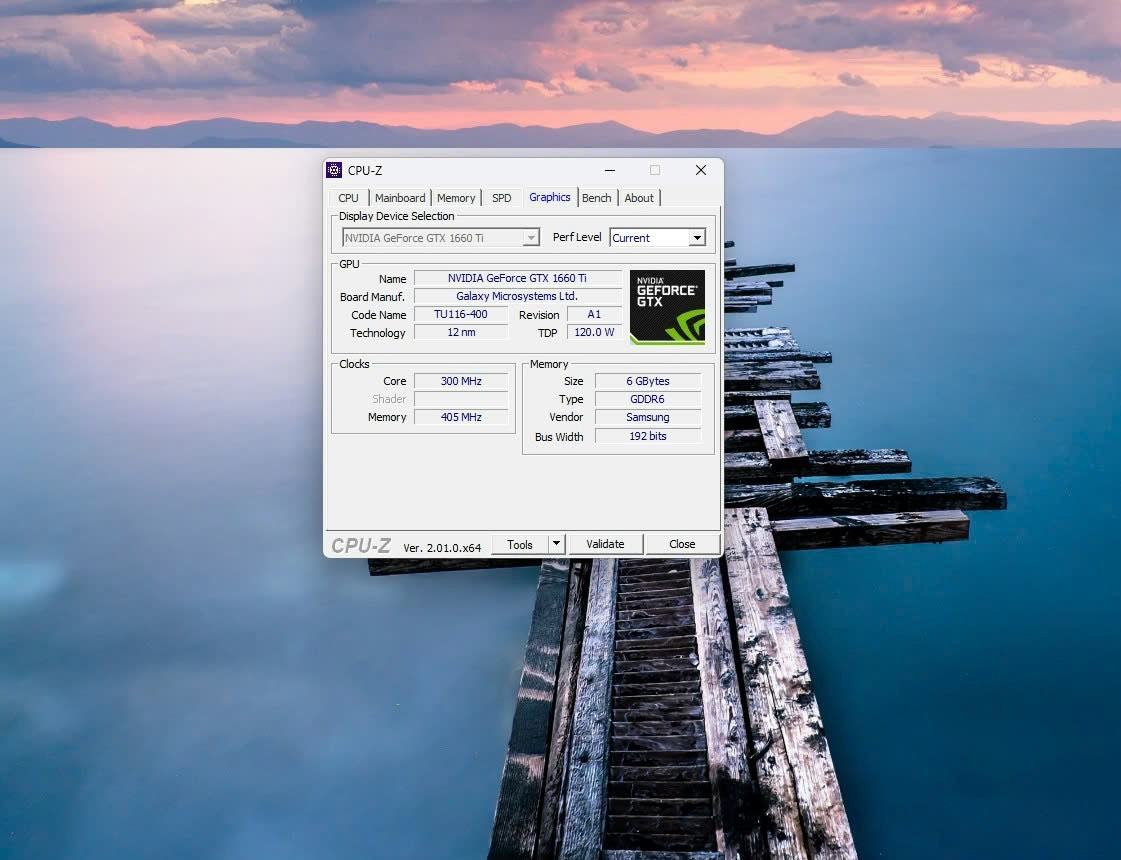Open the Bench tab
Image resolution: width=1121 pixels, height=860 pixels.
(x=596, y=198)
